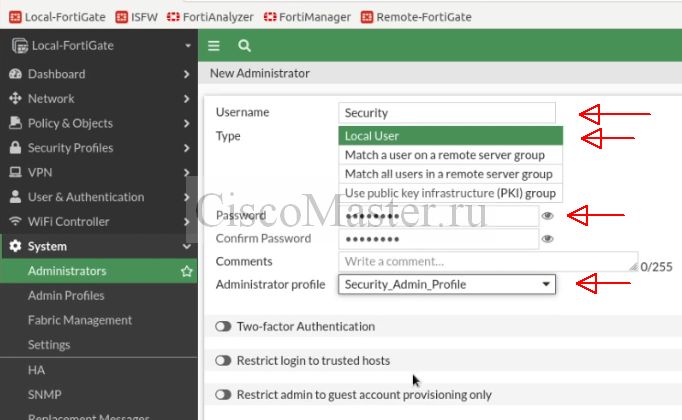The width and height of the screenshot is (682, 420).
Task: Click the Comments text area
Action: pyautogui.click(x=488, y=261)
